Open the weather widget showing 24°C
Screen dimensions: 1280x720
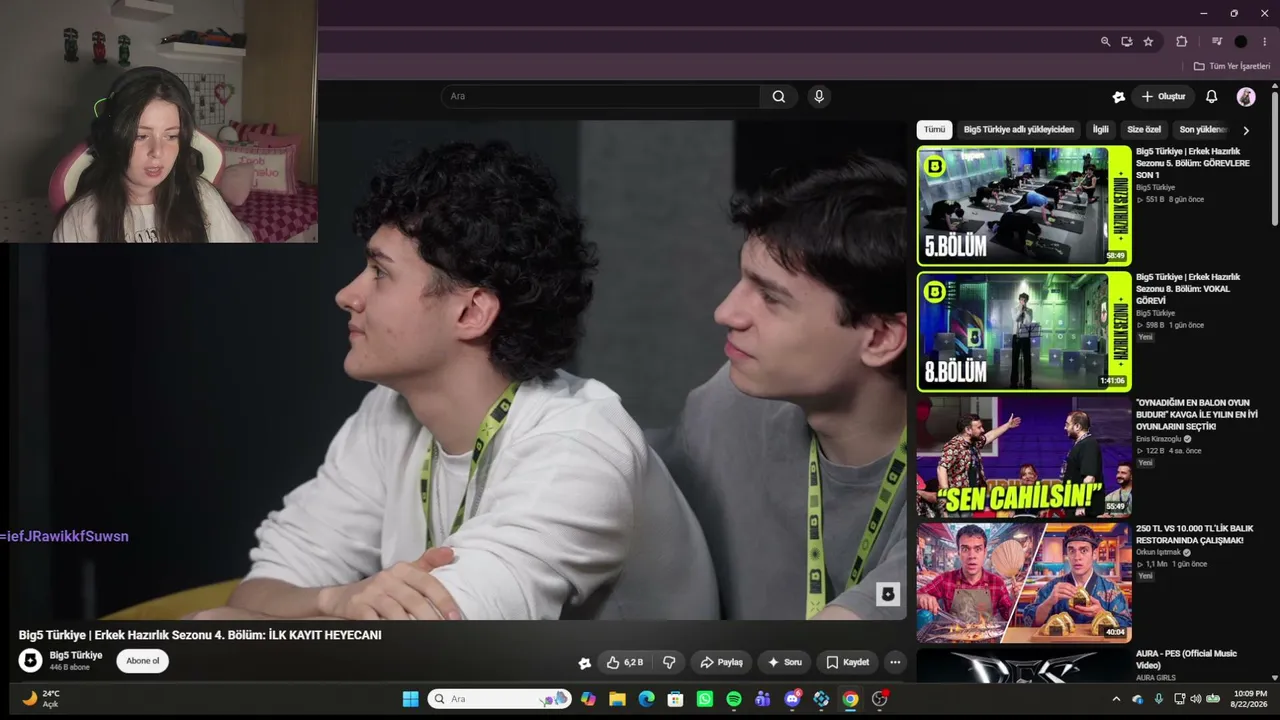[42, 699]
